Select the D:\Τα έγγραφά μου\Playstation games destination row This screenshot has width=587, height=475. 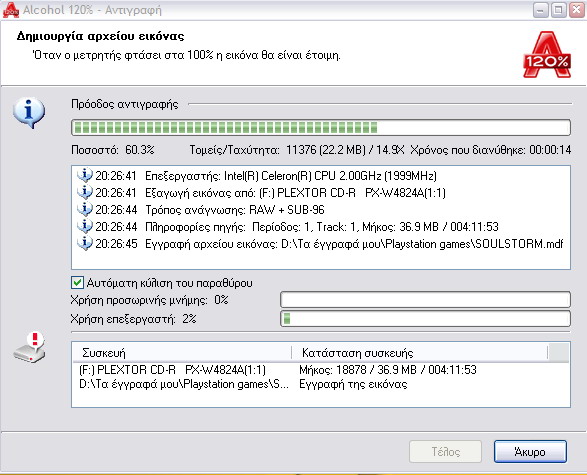(x=321, y=384)
